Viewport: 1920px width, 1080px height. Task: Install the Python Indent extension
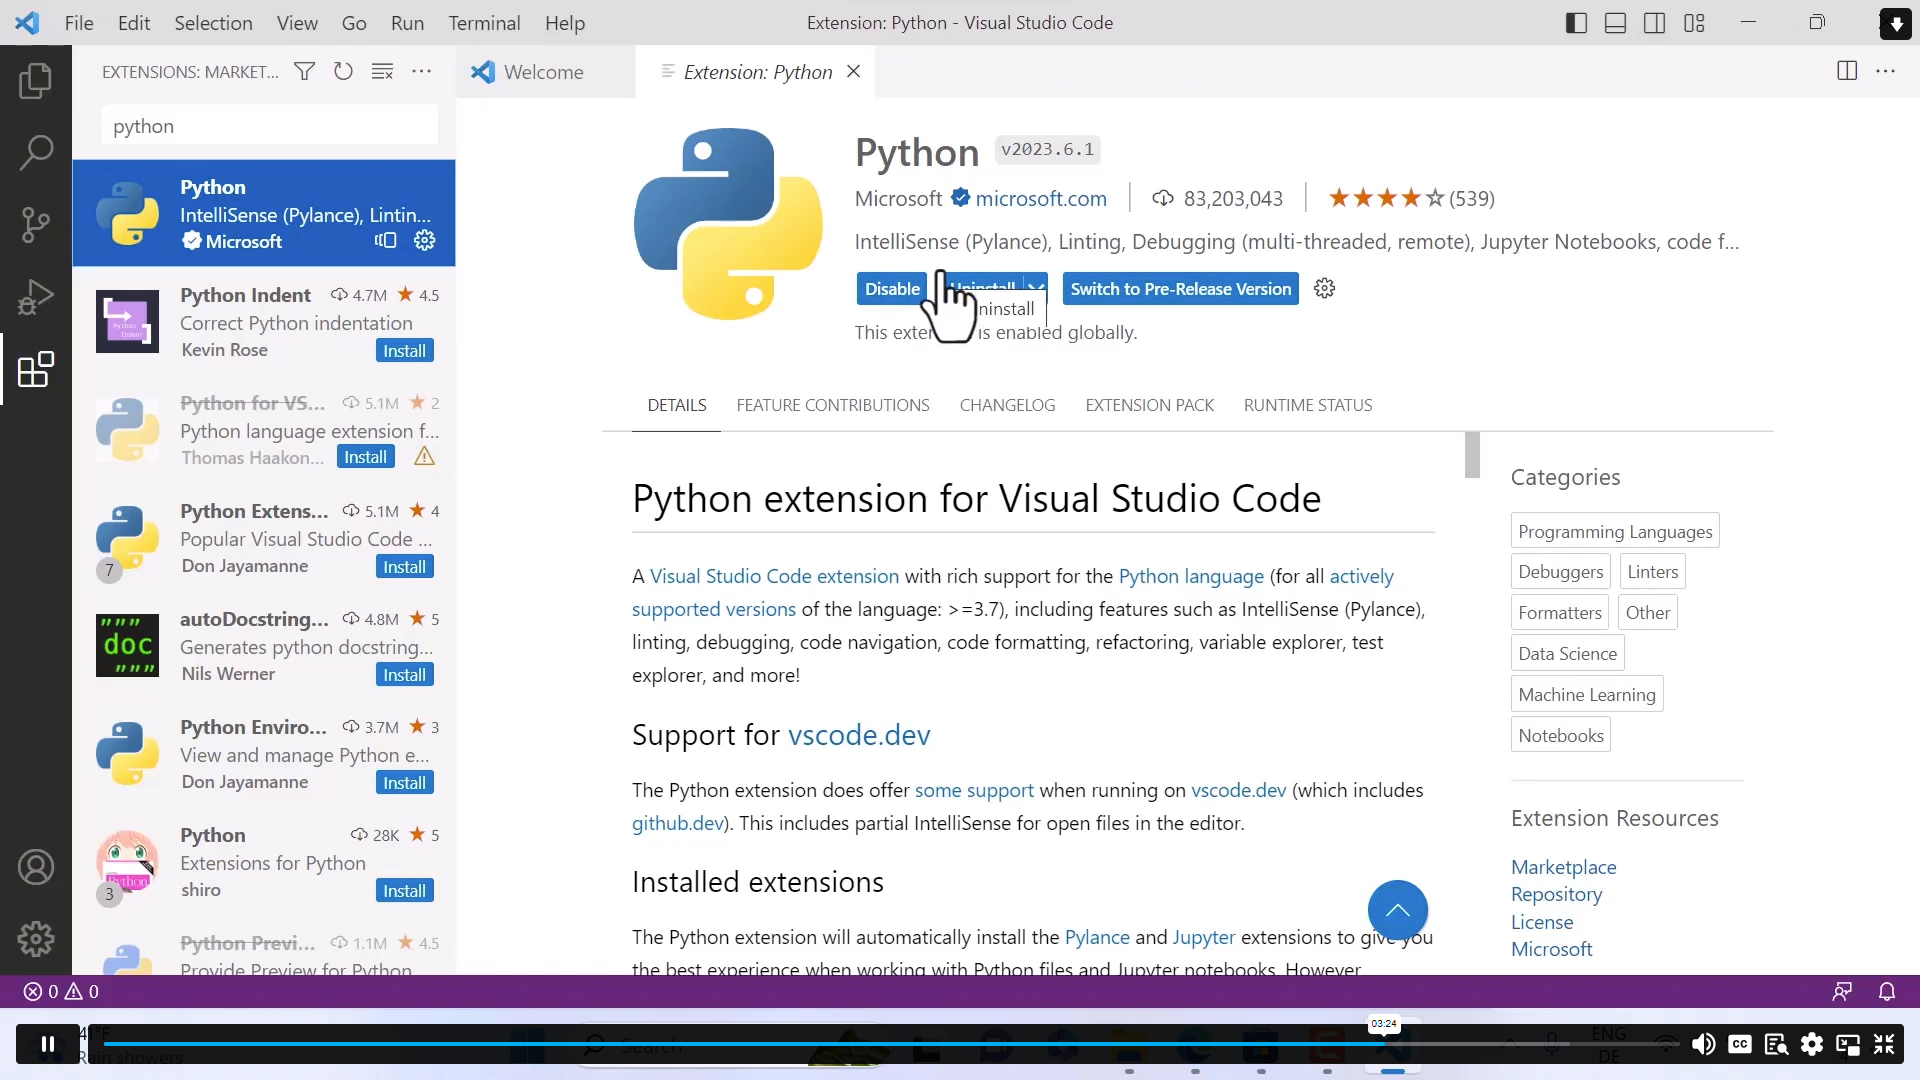(x=404, y=351)
